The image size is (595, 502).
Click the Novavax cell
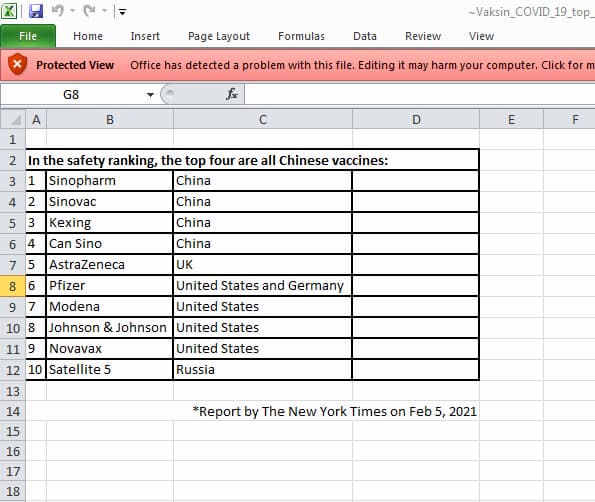pos(110,349)
